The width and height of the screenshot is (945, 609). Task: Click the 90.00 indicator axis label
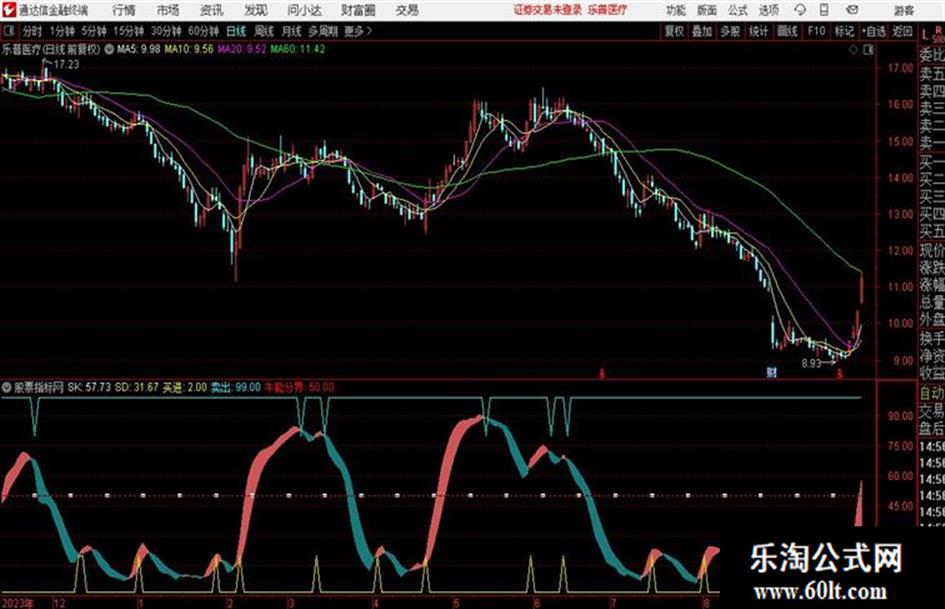point(900,416)
